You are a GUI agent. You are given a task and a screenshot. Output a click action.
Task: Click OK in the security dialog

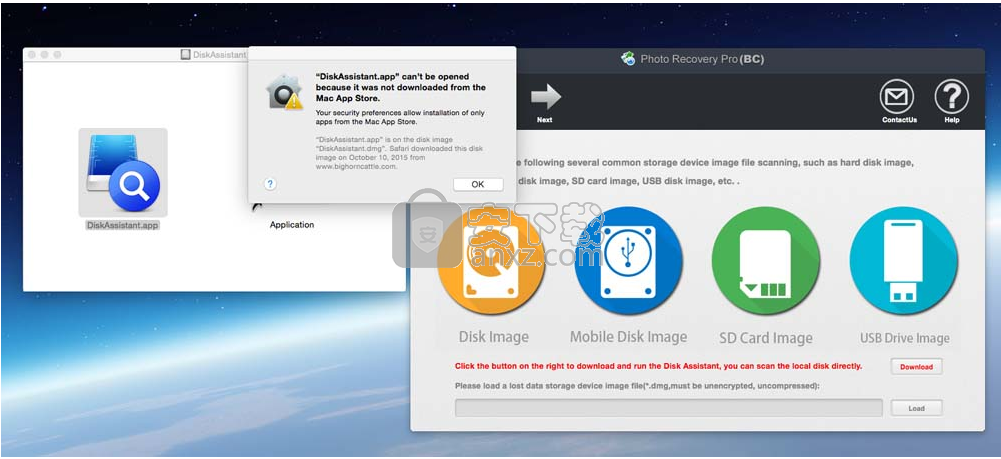tap(478, 184)
